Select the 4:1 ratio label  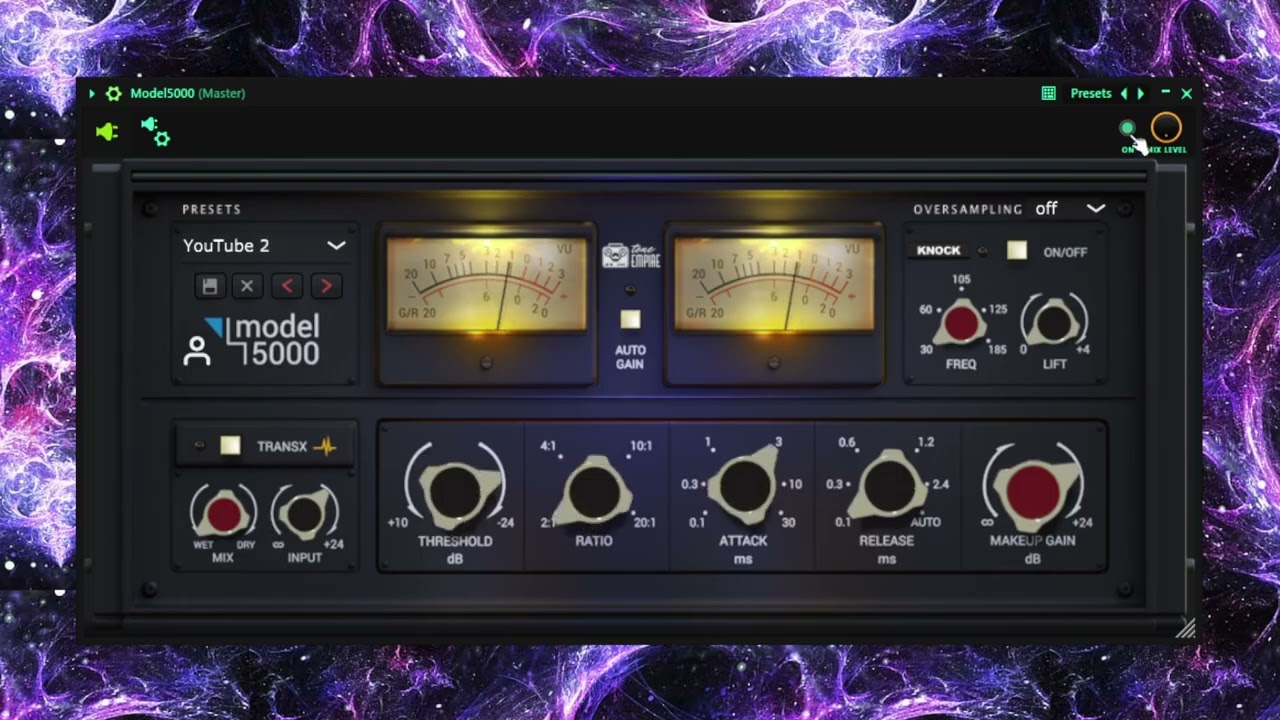pos(548,446)
